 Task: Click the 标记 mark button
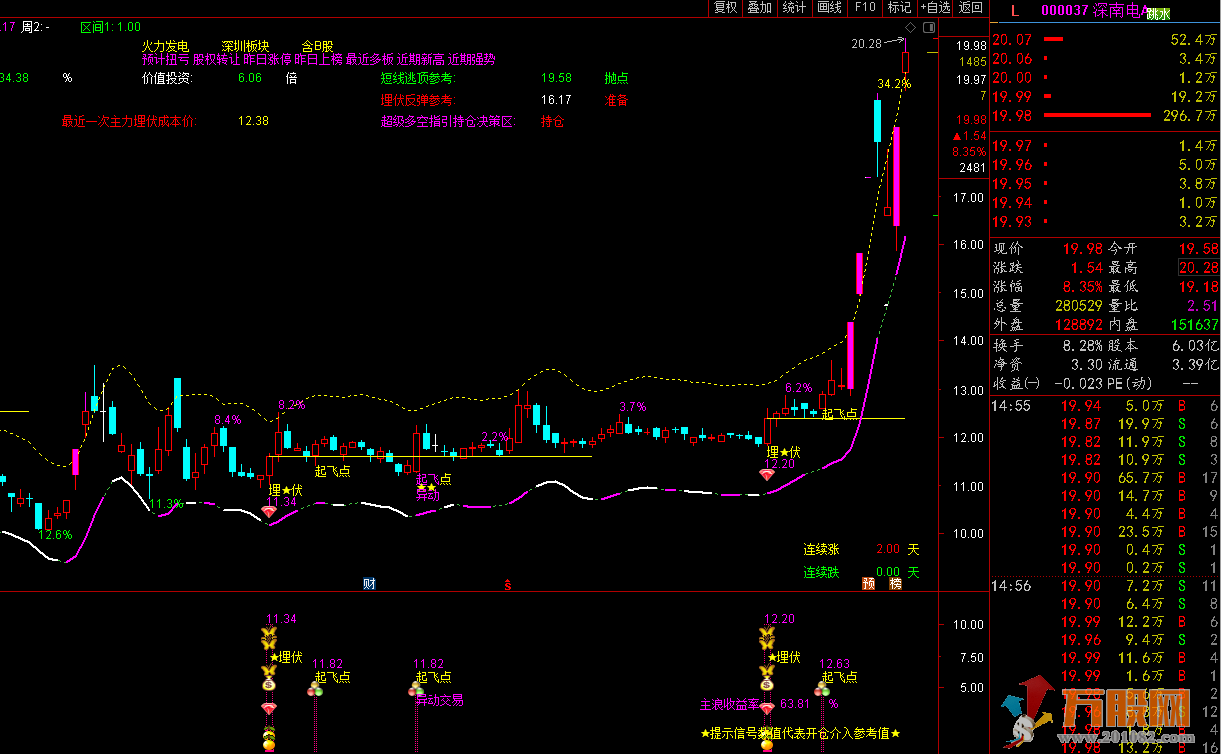[x=899, y=7]
